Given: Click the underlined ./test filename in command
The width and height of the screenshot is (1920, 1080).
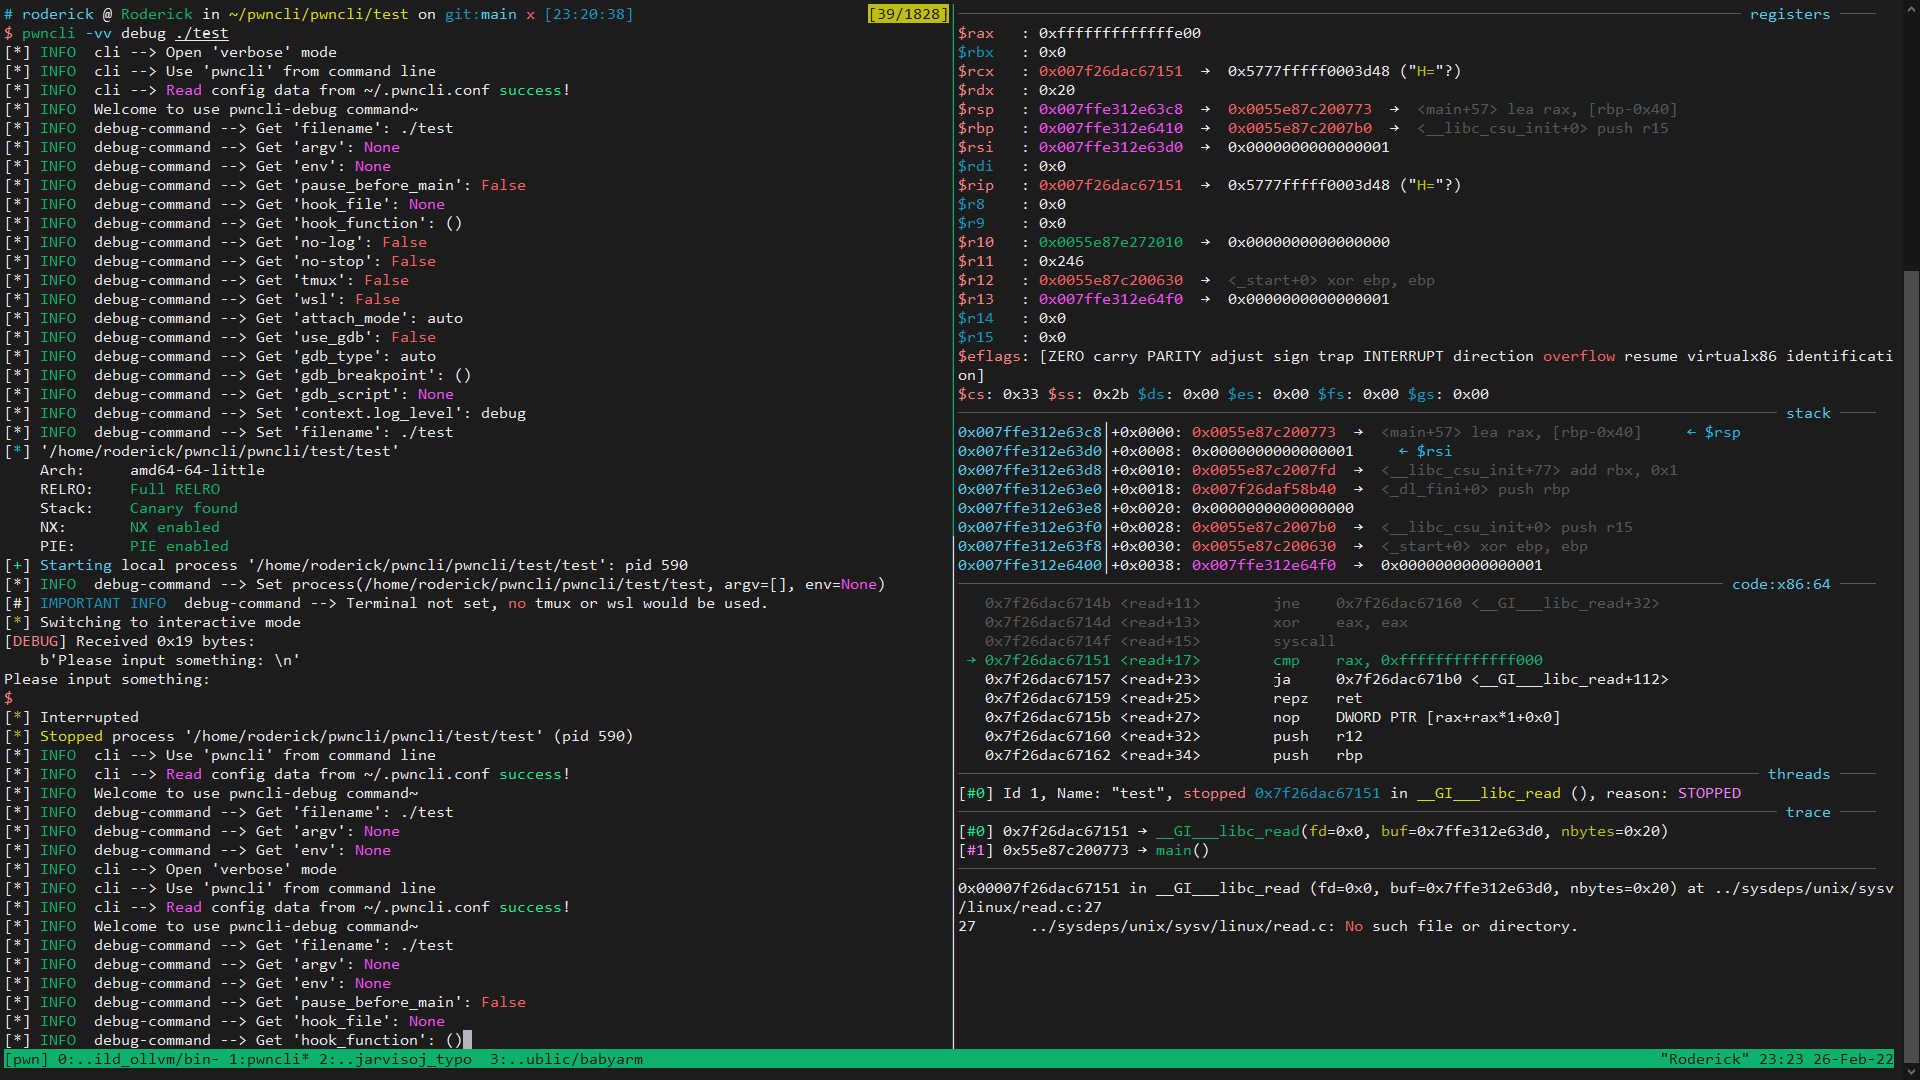Looking at the screenshot, I should pos(202,33).
